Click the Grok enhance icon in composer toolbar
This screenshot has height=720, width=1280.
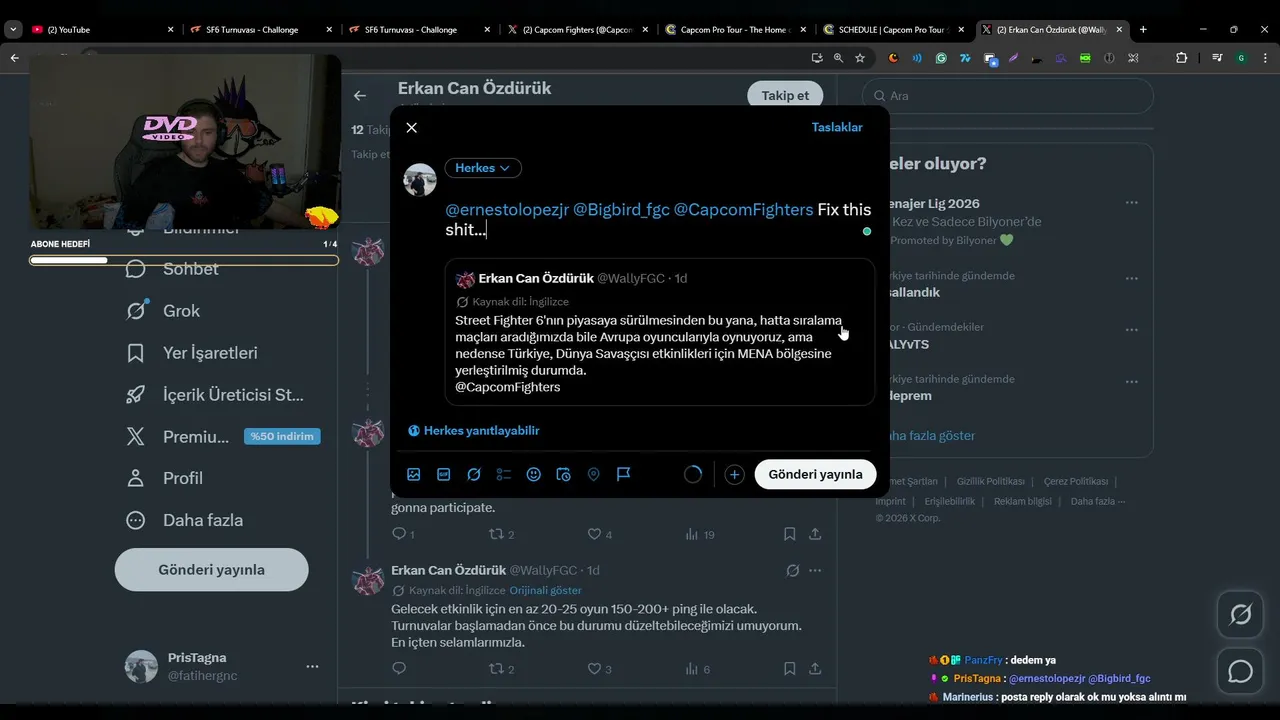click(x=474, y=474)
